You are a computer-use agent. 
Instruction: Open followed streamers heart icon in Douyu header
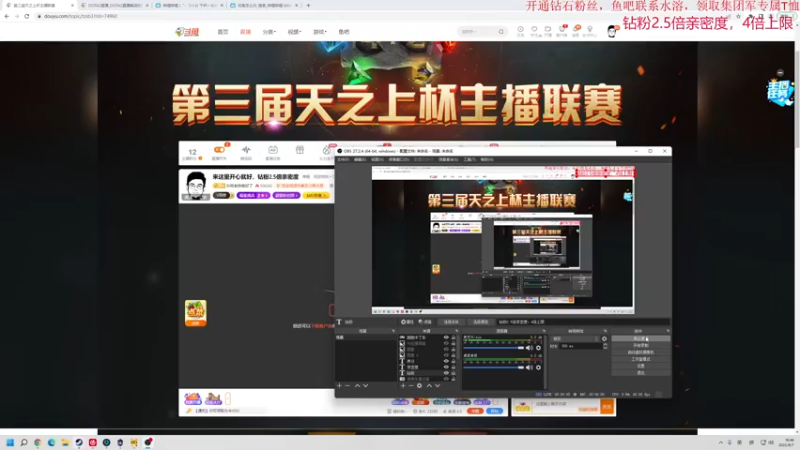tap(534, 30)
